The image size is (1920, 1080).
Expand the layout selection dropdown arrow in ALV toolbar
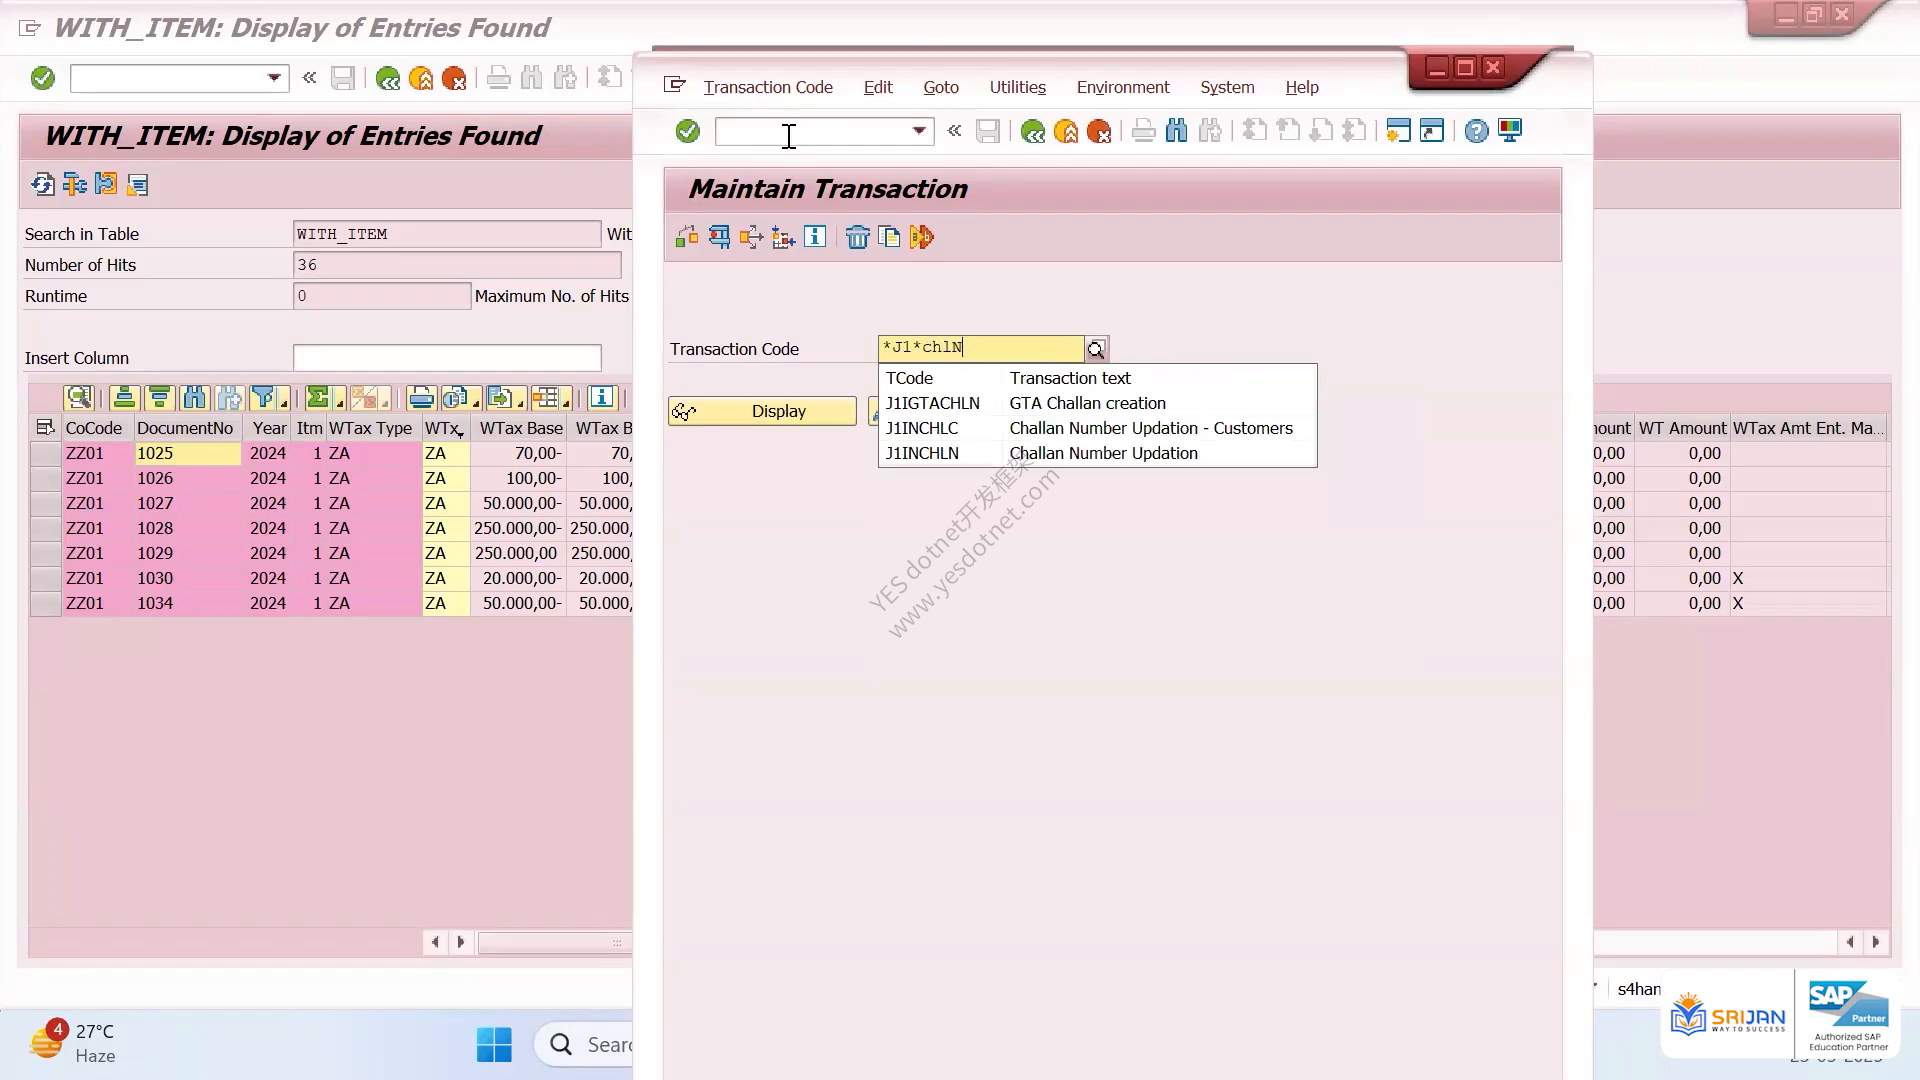(566, 403)
